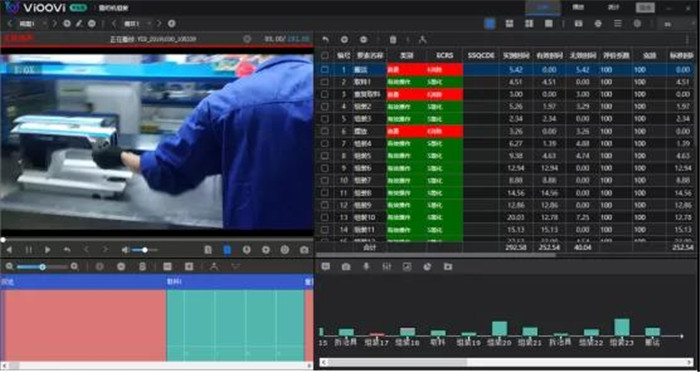Click the trash delete icon above the table
The image size is (700, 372).
pos(393,40)
